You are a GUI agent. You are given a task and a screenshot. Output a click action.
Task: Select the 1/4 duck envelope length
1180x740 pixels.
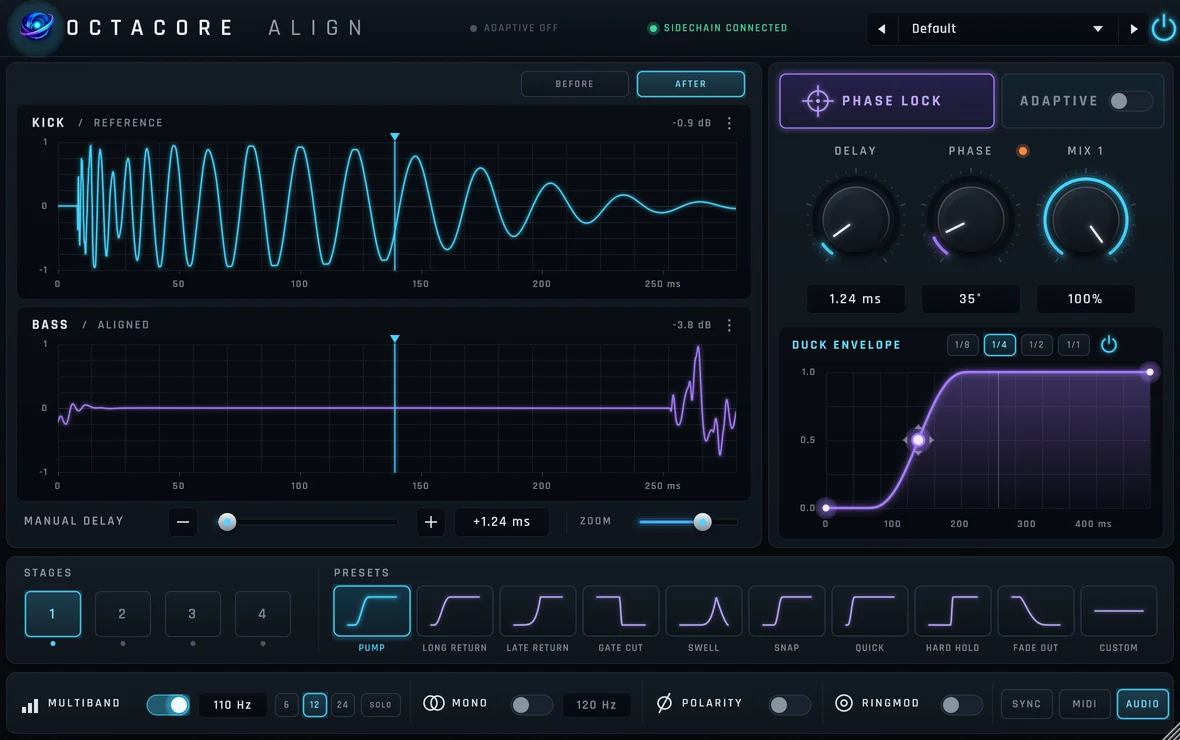(999, 345)
